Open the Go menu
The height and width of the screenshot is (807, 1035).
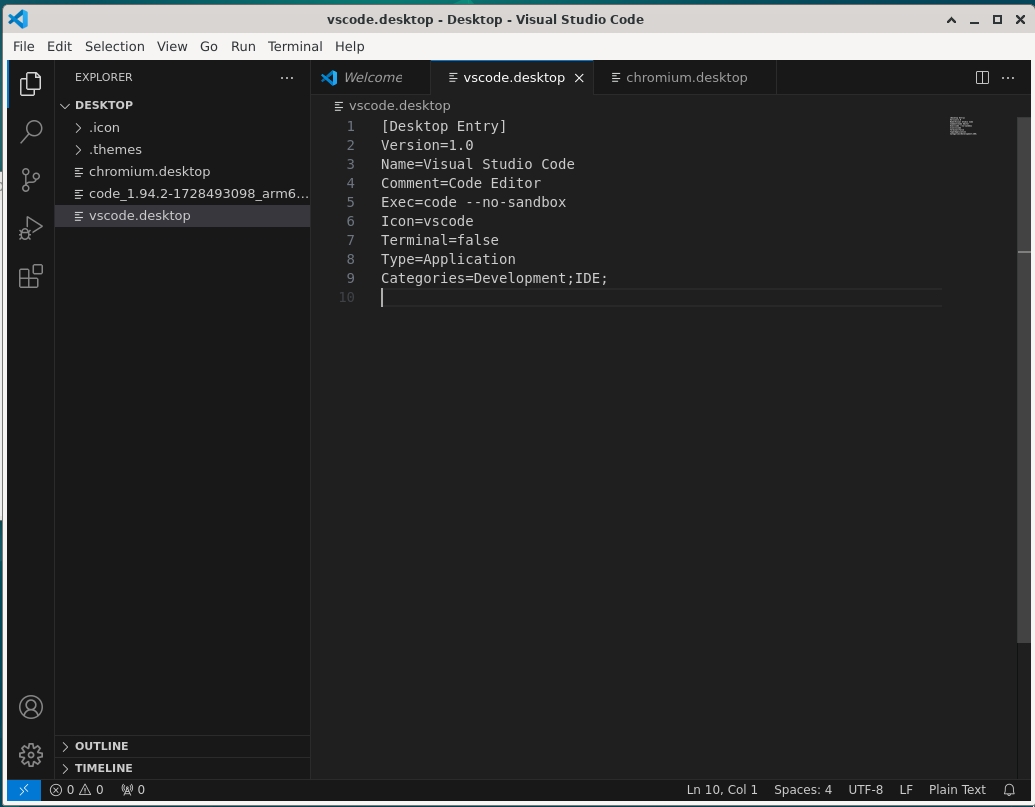(x=209, y=46)
